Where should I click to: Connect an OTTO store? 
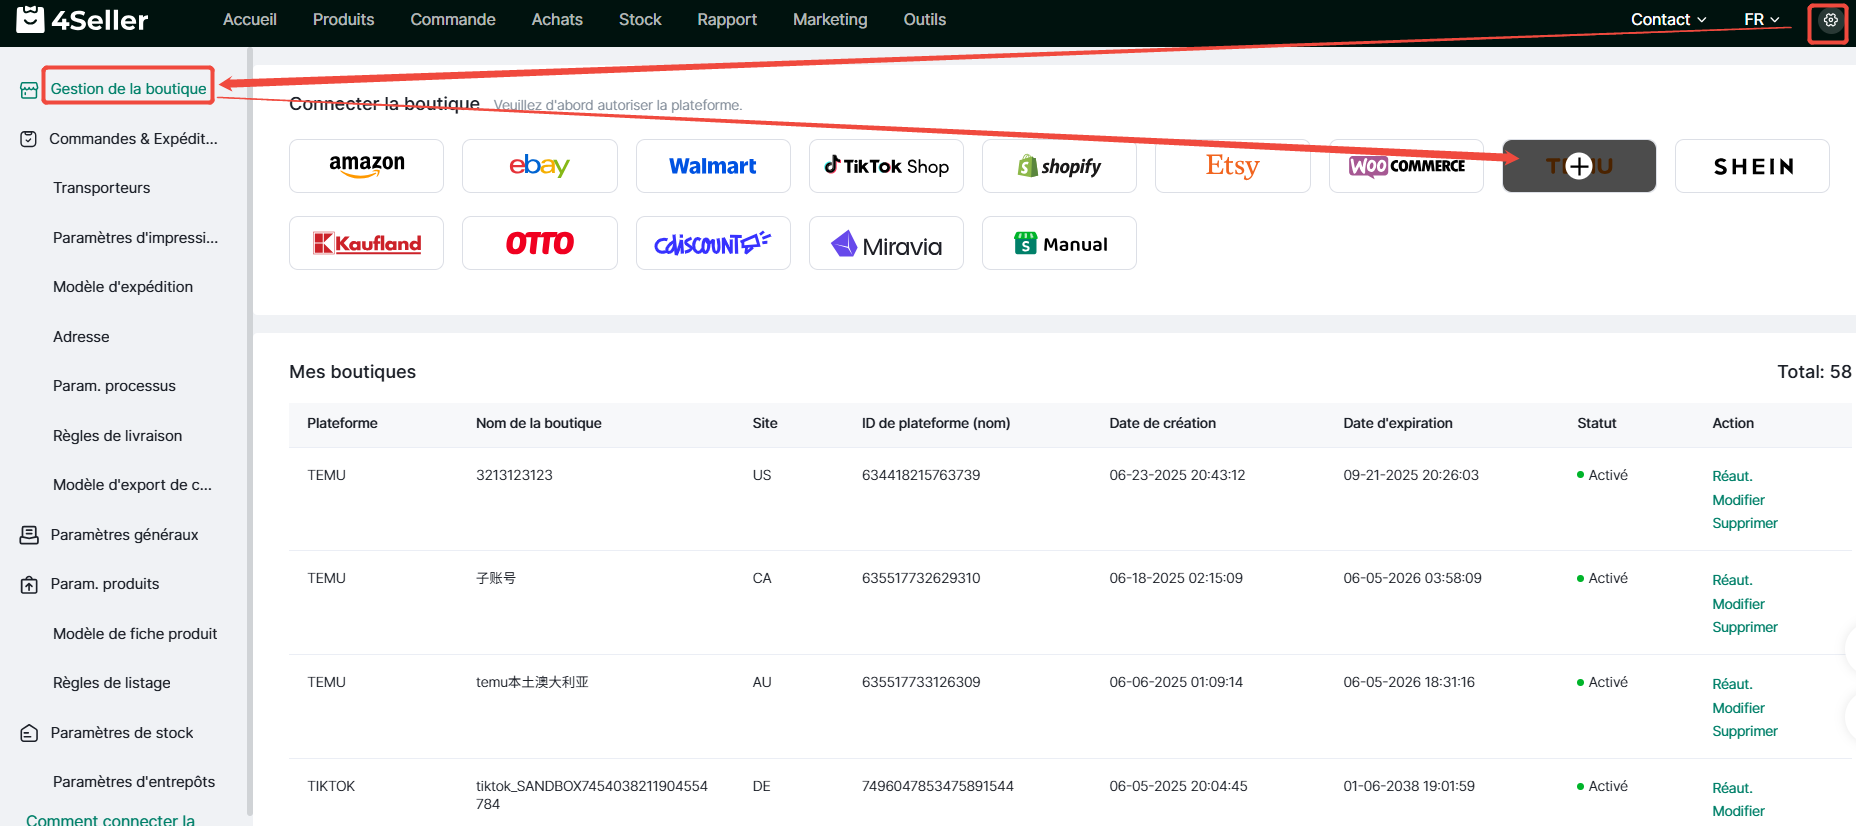539,243
